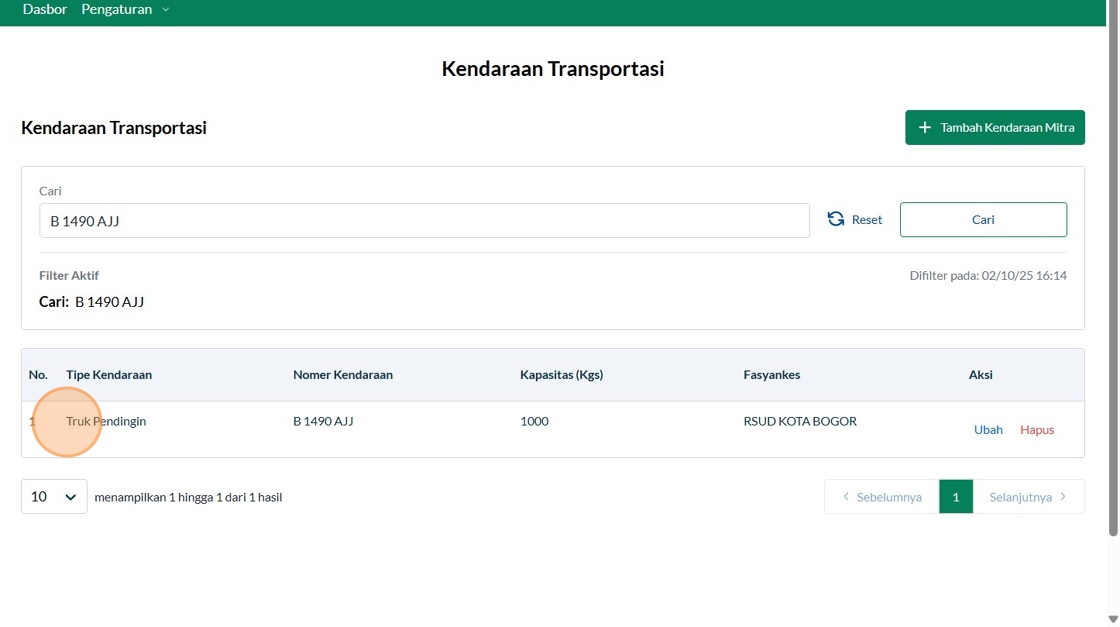The height and width of the screenshot is (627, 1120).
Task: Click the scrollbar down arrow
Action: pyautogui.click(x=1113, y=619)
